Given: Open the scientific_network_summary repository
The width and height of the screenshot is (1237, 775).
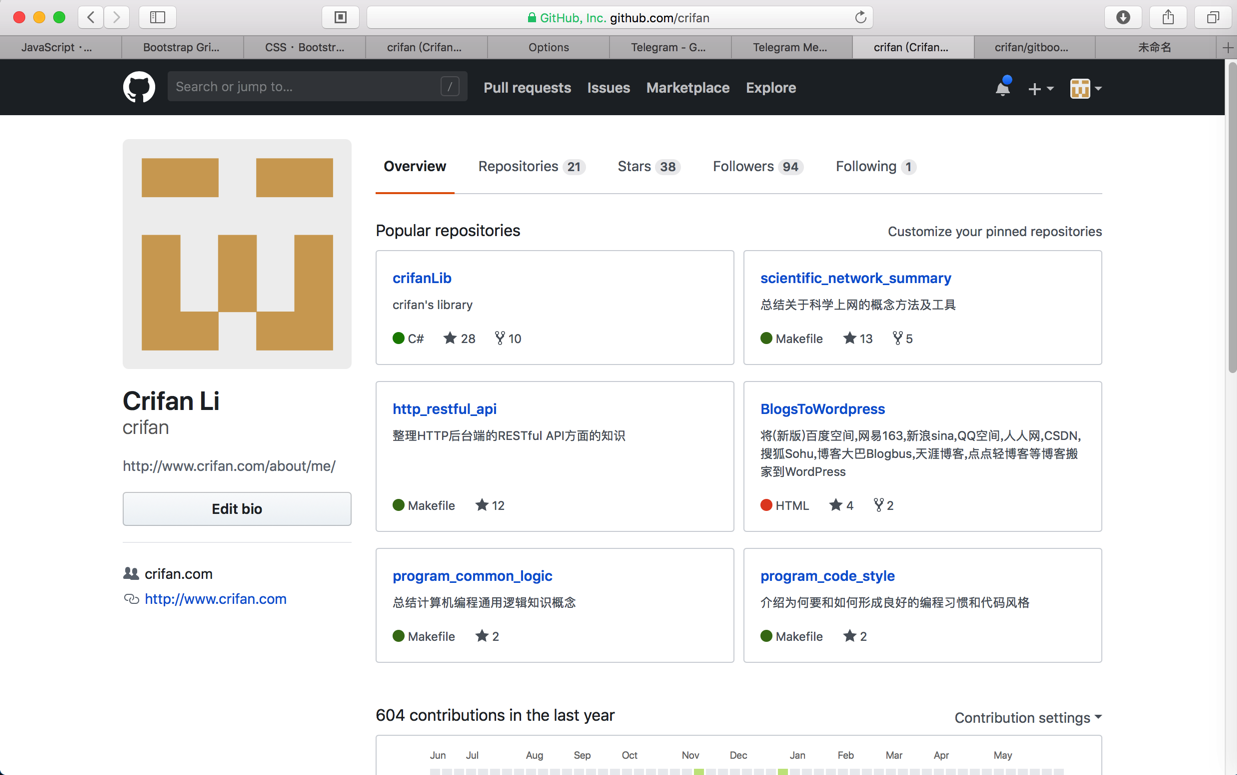Looking at the screenshot, I should click(856, 278).
